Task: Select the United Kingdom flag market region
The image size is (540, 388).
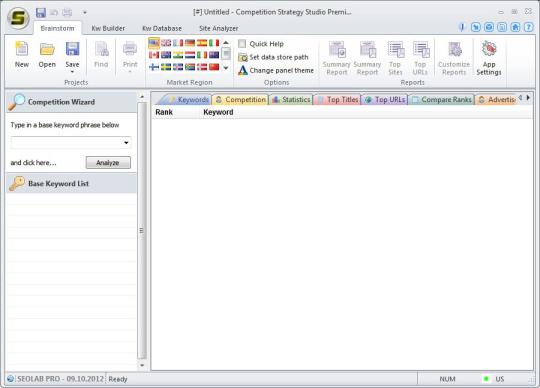Action: click(166, 43)
